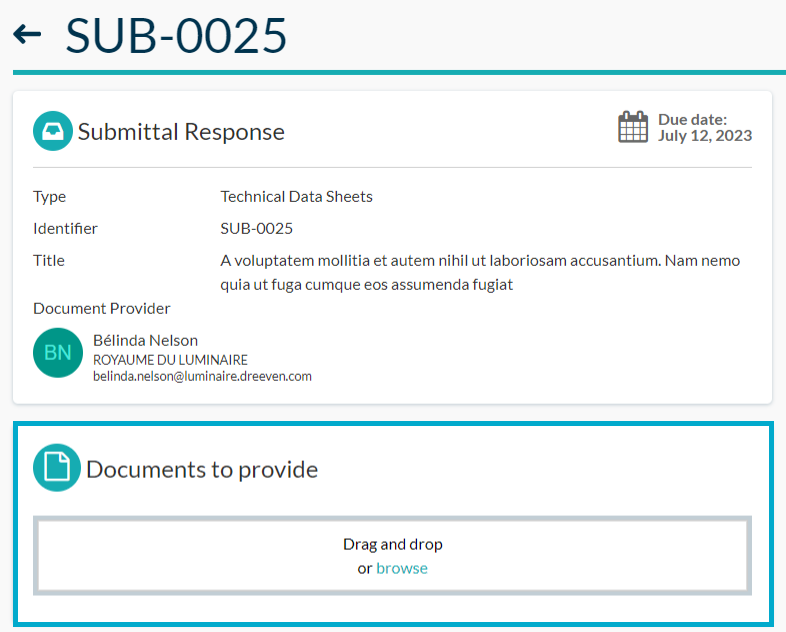Click the SUB-0025 identifier value
This screenshot has width=786, height=632.
tap(256, 228)
